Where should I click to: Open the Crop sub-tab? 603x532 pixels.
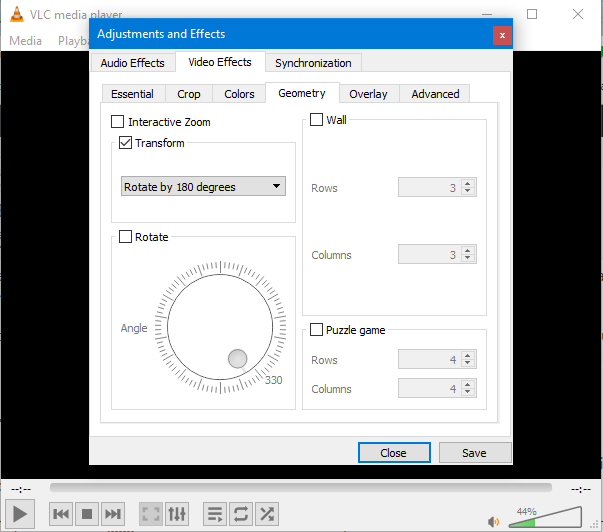[x=189, y=94]
